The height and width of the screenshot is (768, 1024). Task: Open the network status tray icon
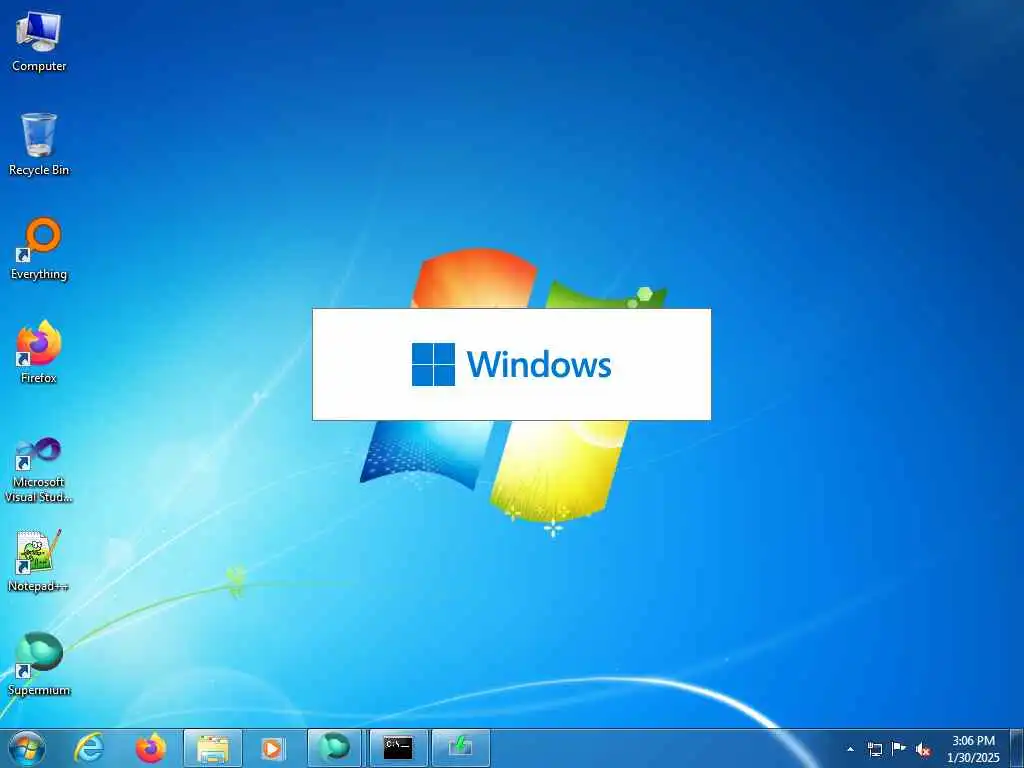[x=874, y=749]
